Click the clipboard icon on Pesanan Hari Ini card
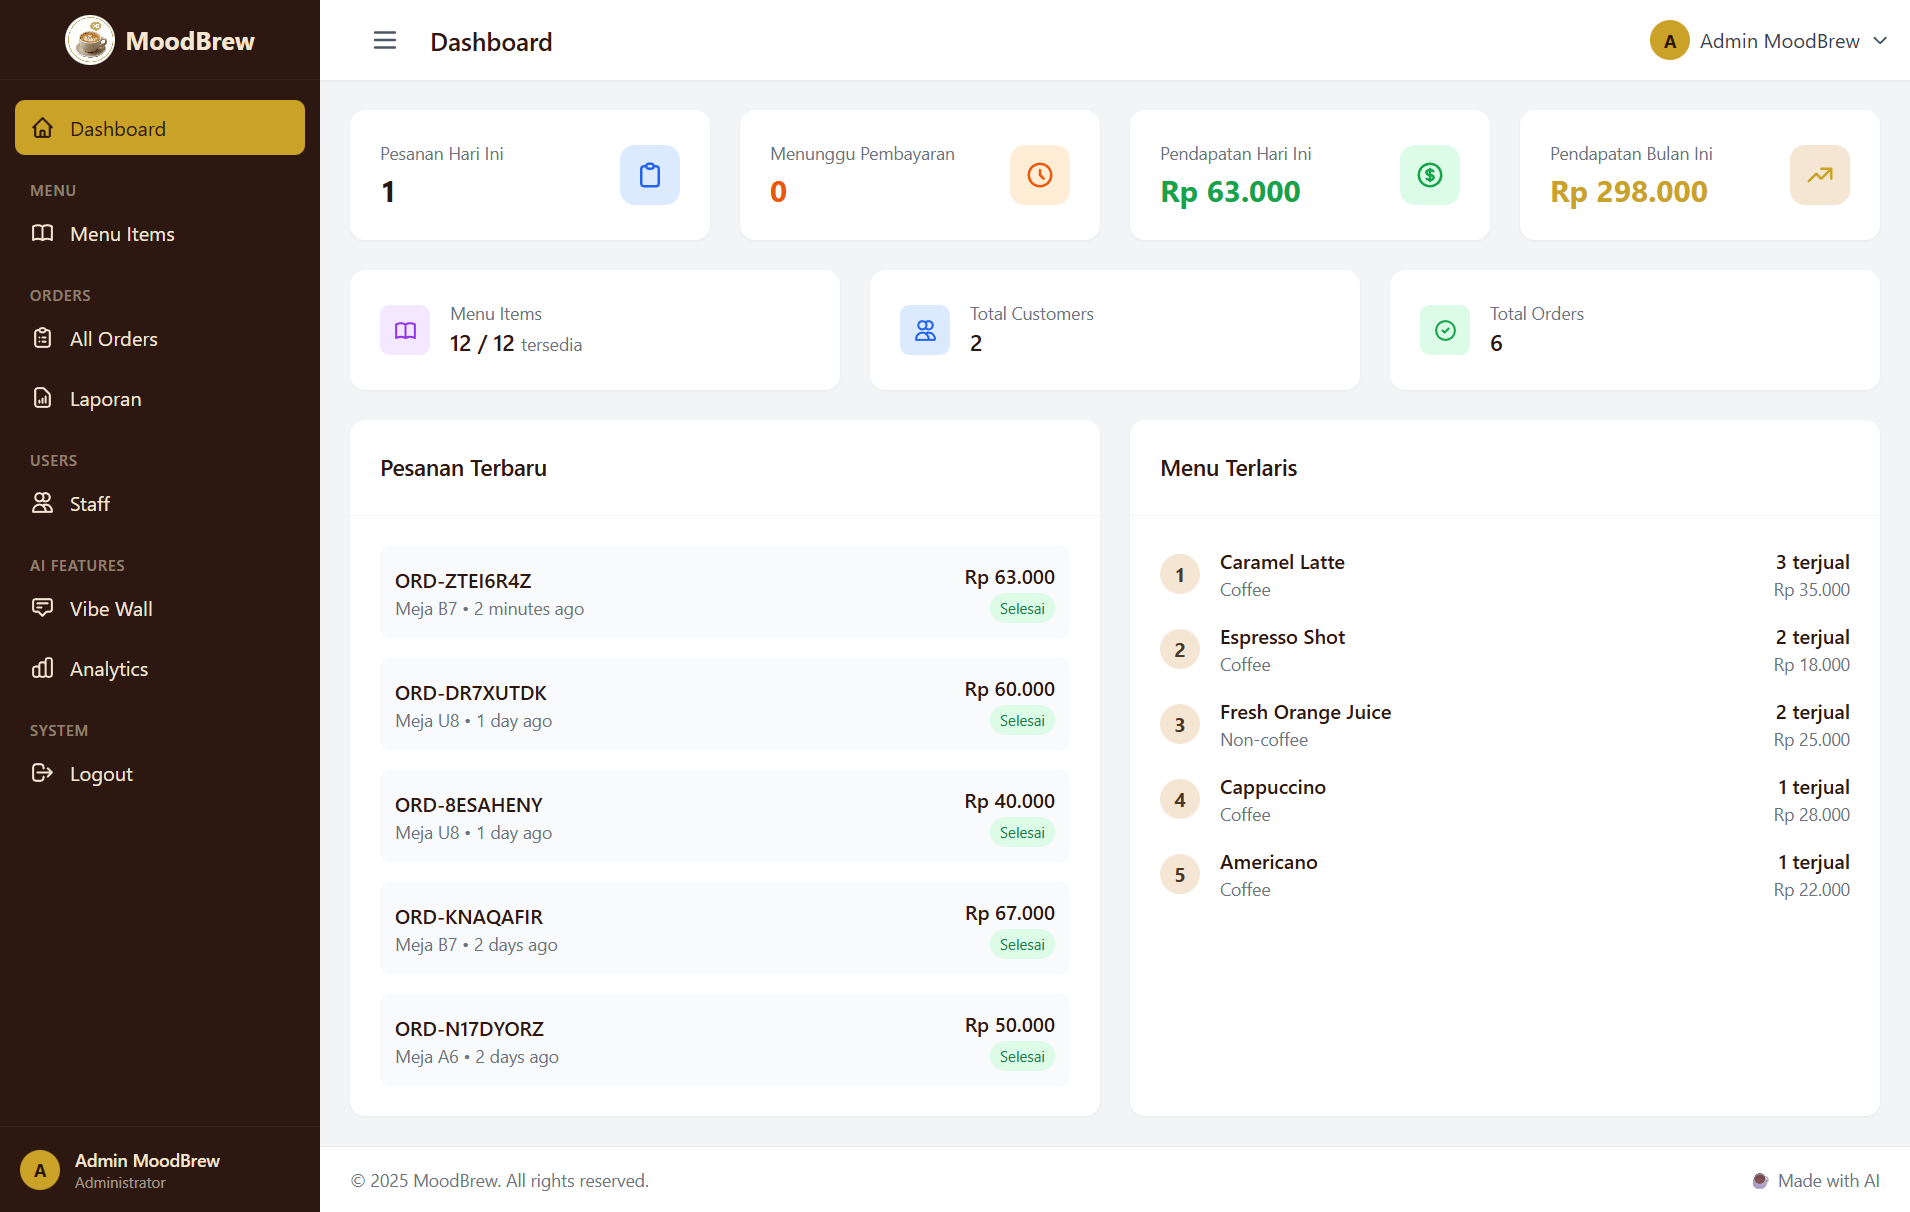 click(650, 175)
